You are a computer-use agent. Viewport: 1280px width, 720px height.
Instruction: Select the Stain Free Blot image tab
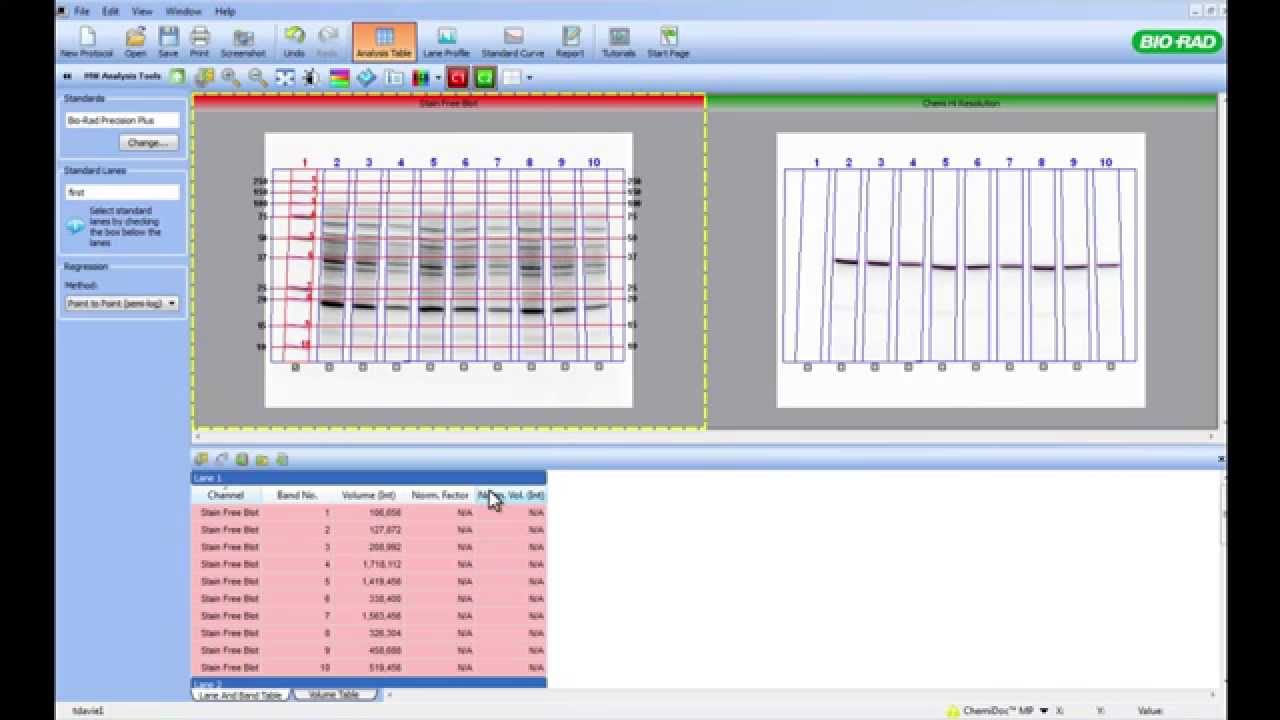449,102
